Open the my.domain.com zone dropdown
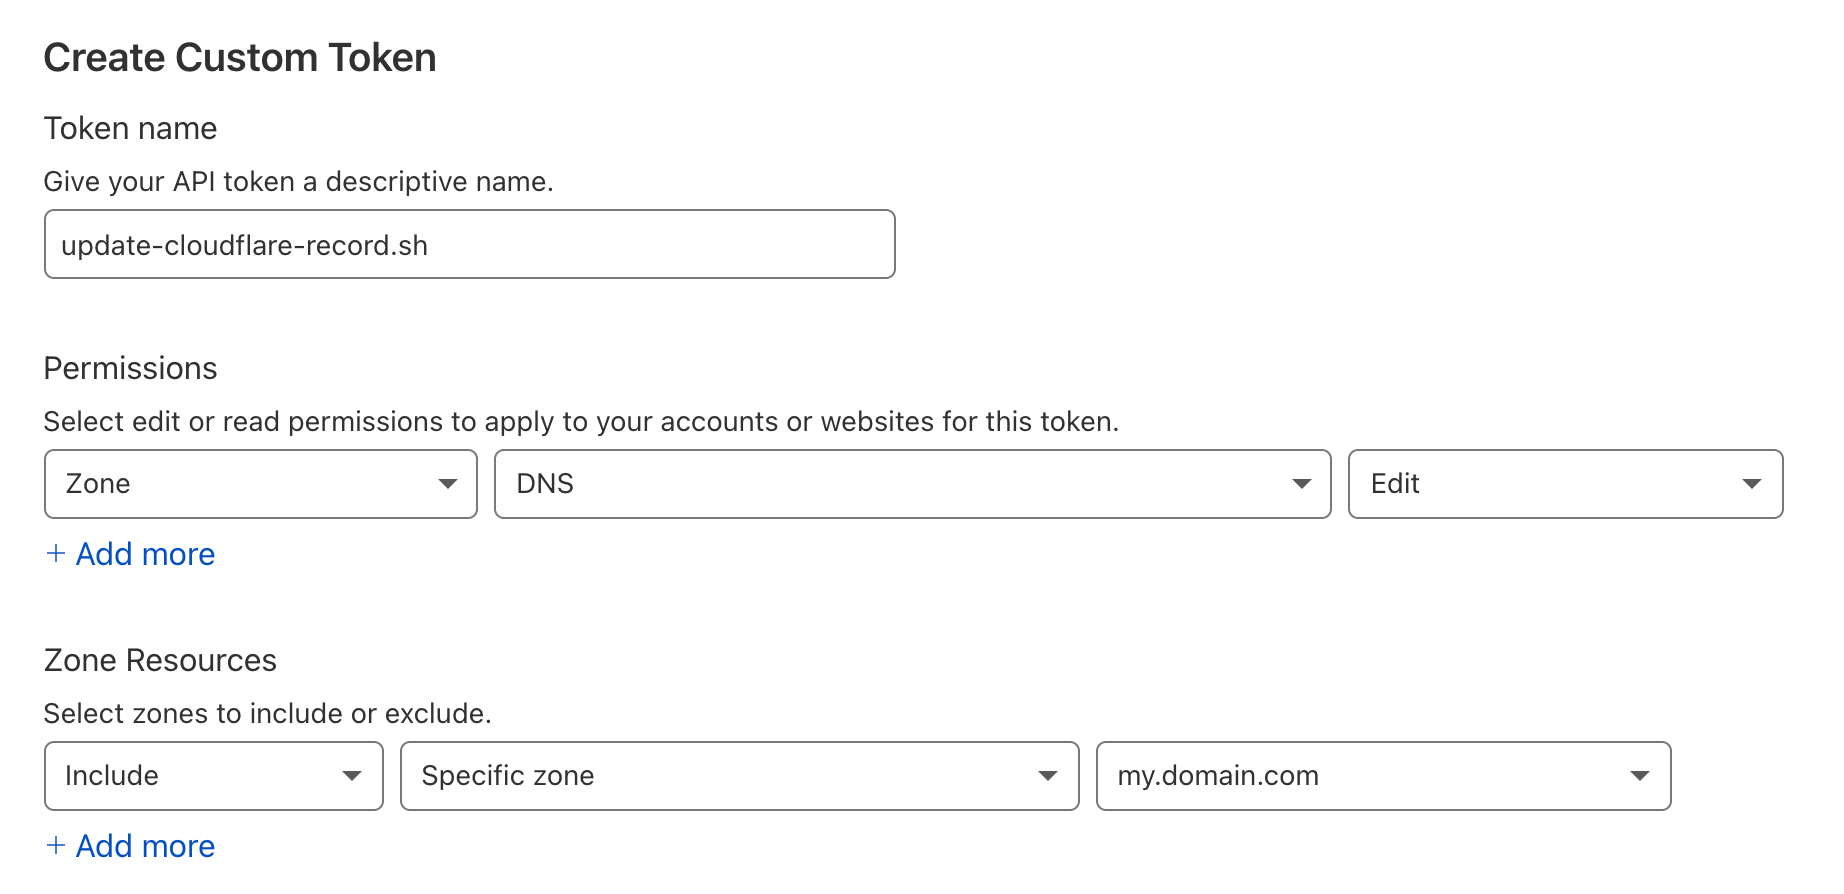Viewport: 1844px width, 894px height. [x=1383, y=776]
